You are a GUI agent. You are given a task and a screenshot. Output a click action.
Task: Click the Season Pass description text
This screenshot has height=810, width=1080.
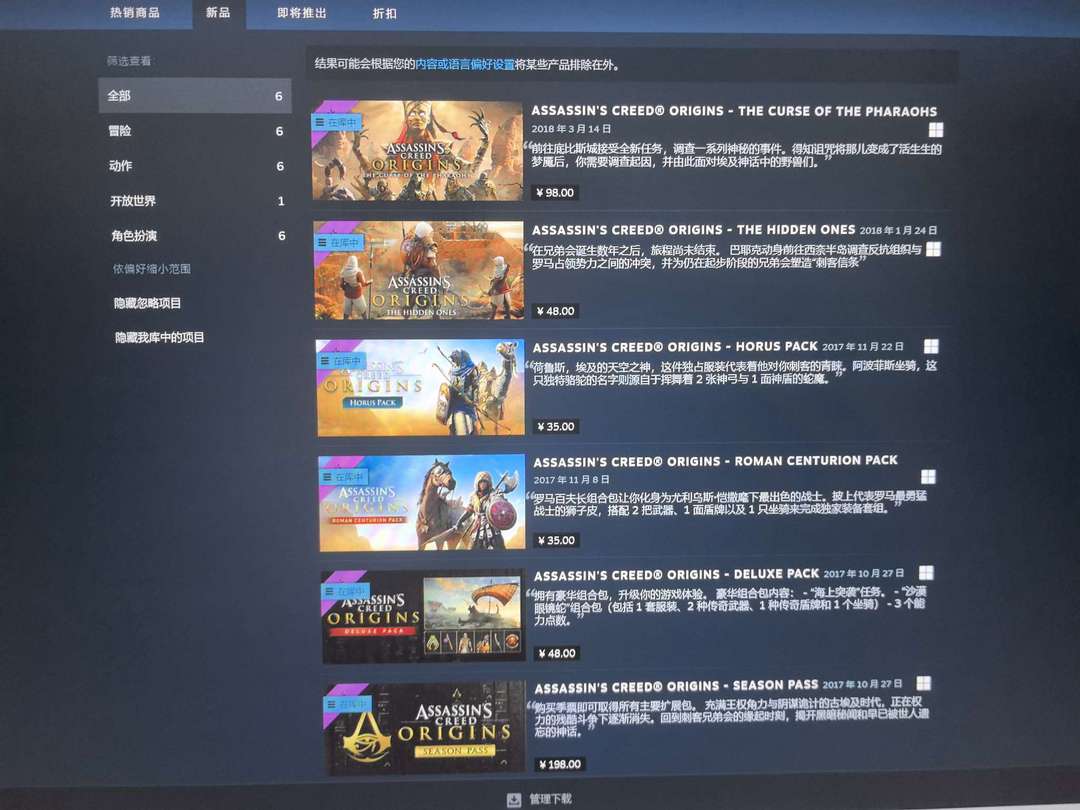tap(731, 718)
